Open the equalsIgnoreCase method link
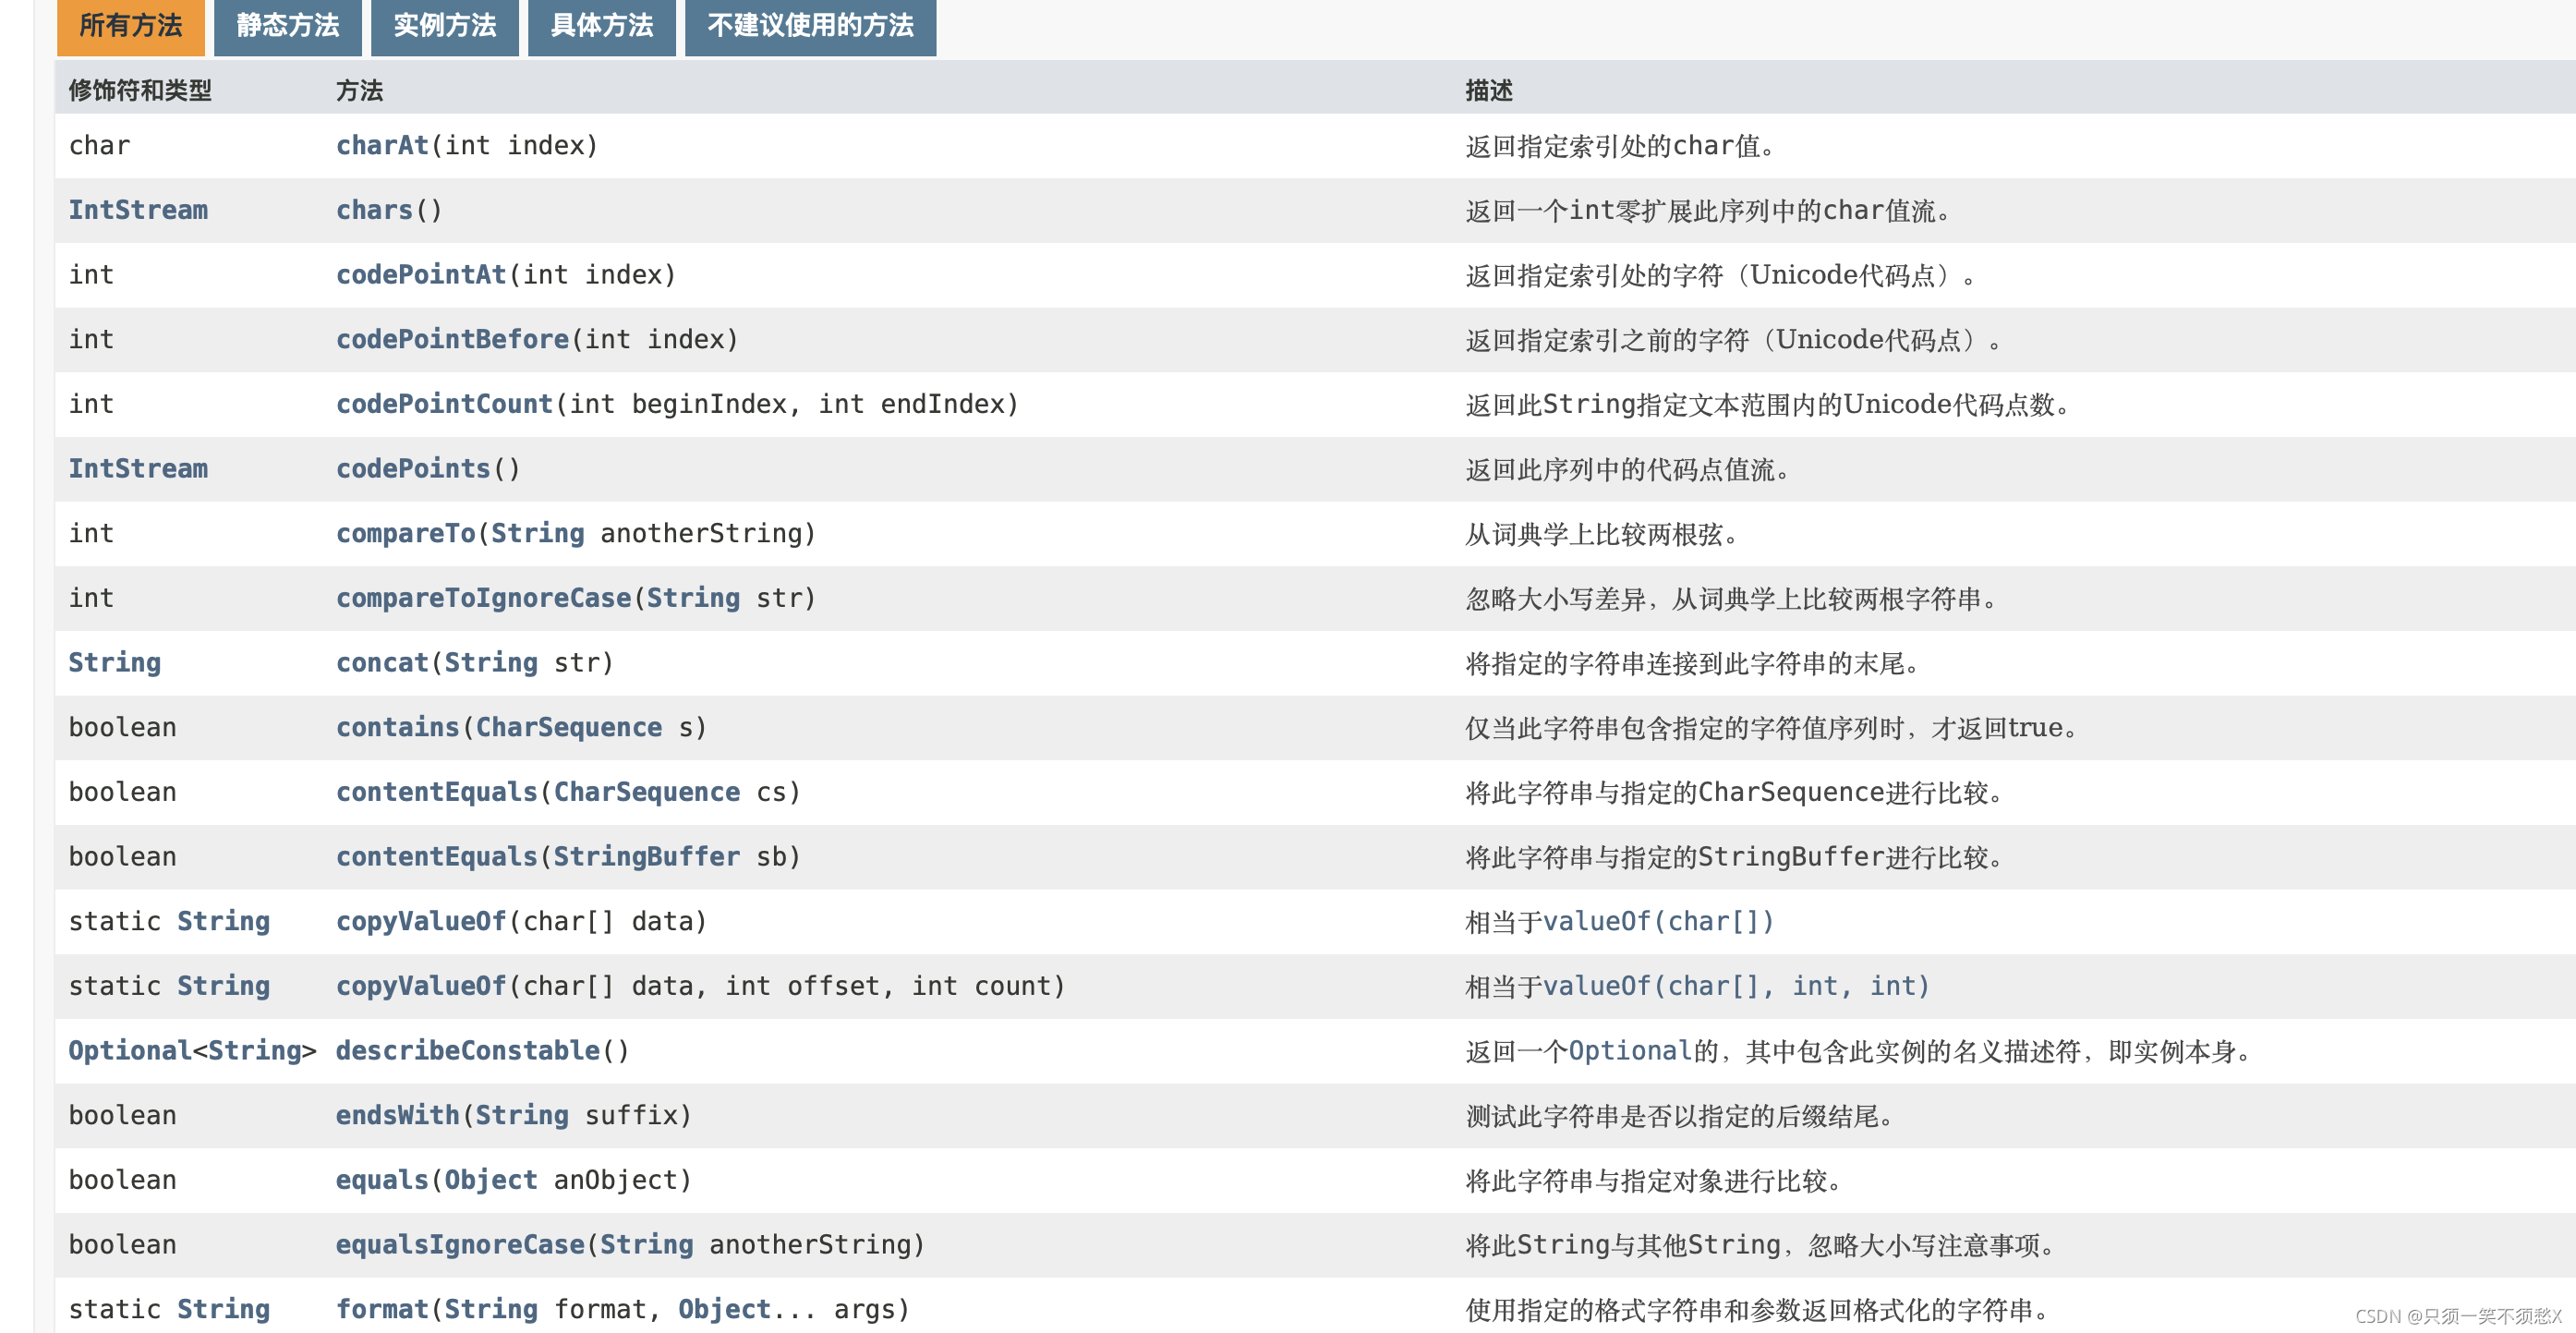Screen dimensions: 2576x1333 click(460, 1245)
